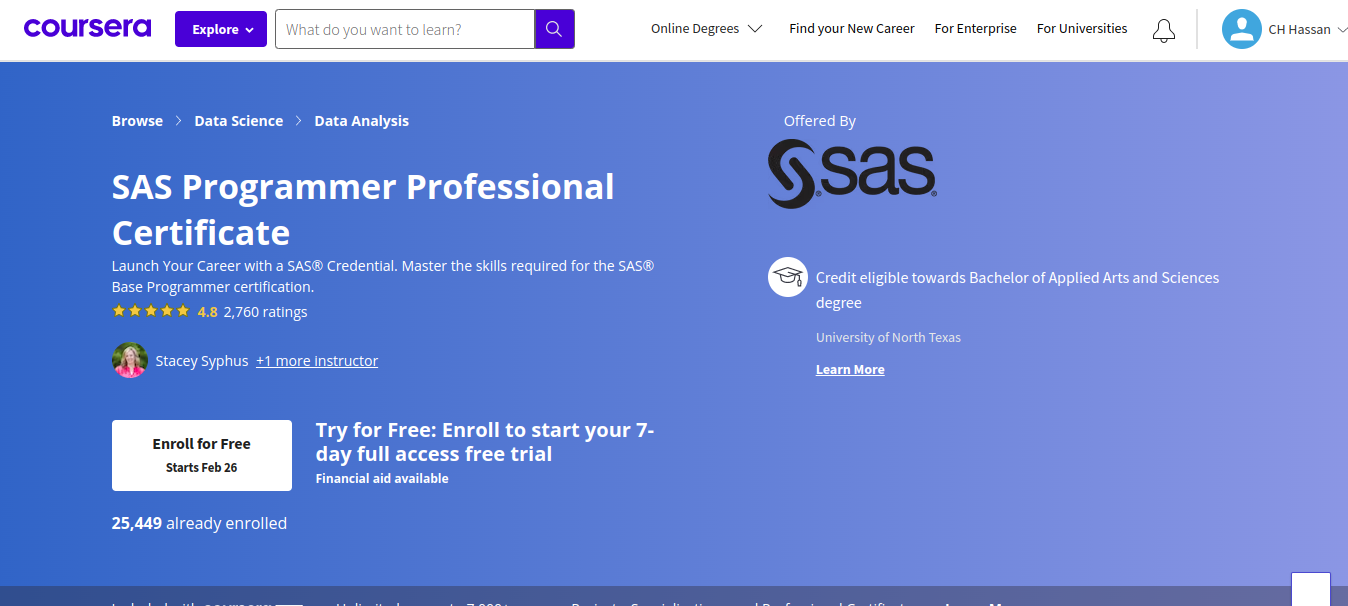Viewport: 1348px width, 606px height.
Task: Go to the Browse breadcrumb
Action: click(x=137, y=121)
